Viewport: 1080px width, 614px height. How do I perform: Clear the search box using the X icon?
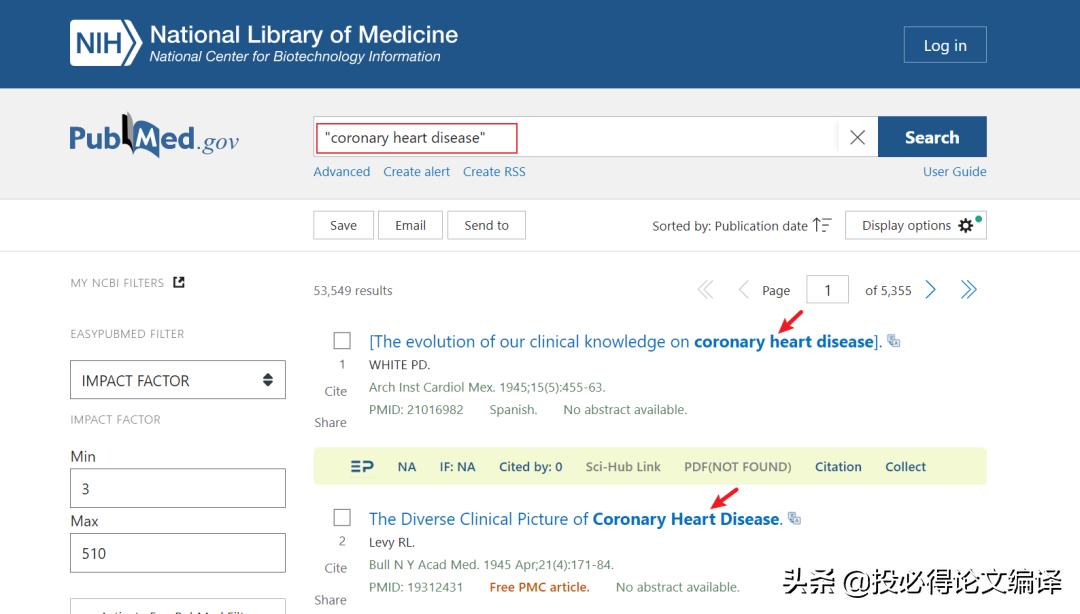(x=857, y=137)
